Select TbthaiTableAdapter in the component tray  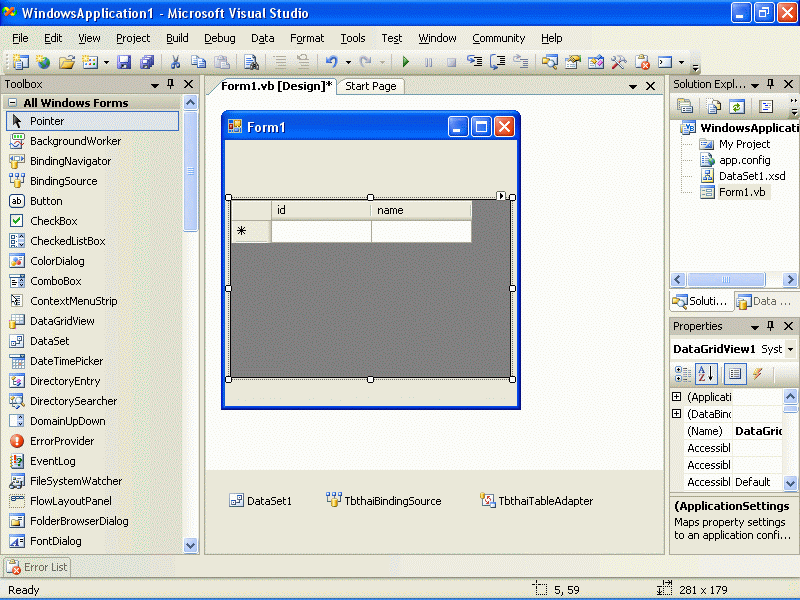[x=536, y=501]
